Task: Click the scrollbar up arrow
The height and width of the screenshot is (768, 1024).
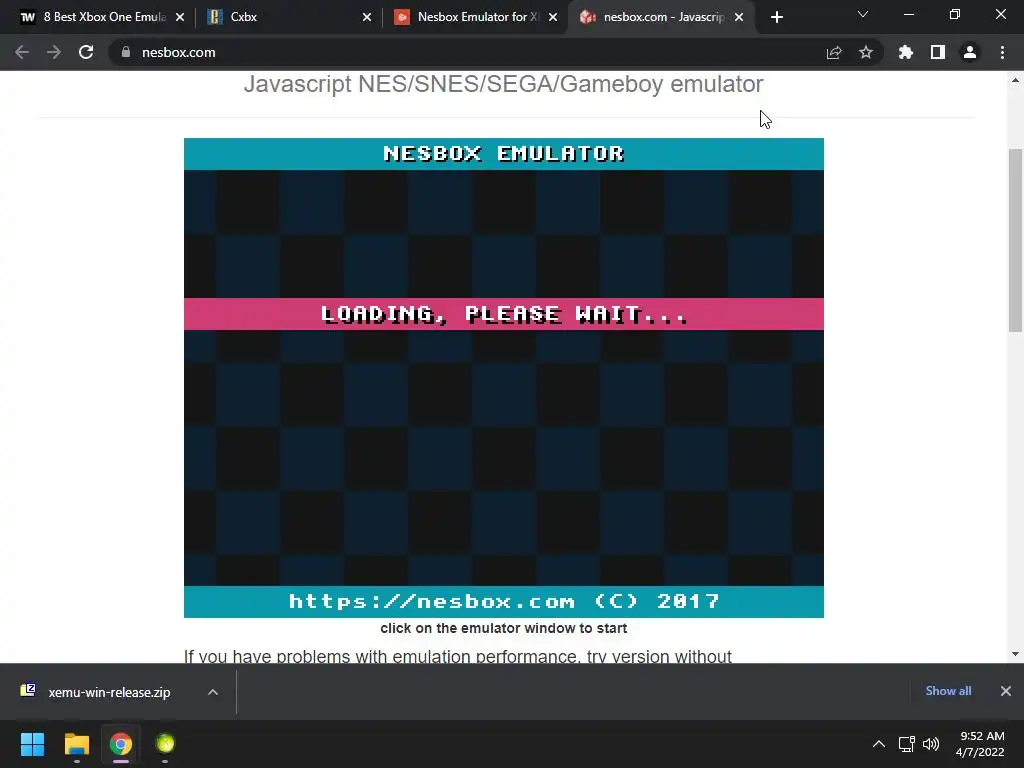Action: [1015, 80]
